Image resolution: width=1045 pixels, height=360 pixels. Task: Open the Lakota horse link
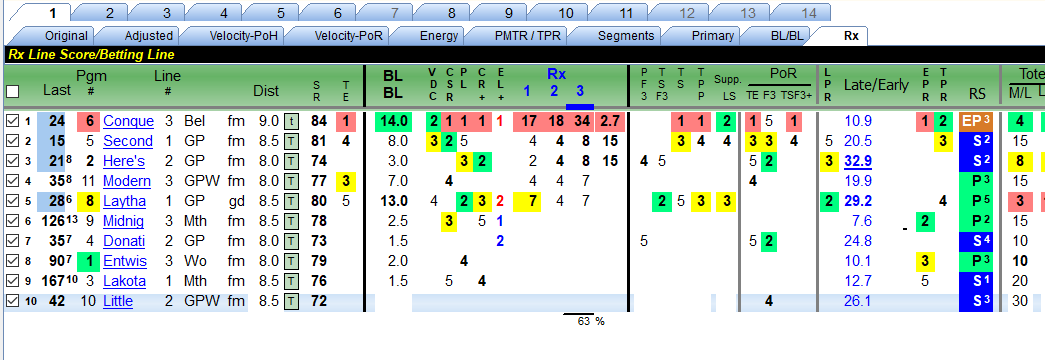pos(124,281)
